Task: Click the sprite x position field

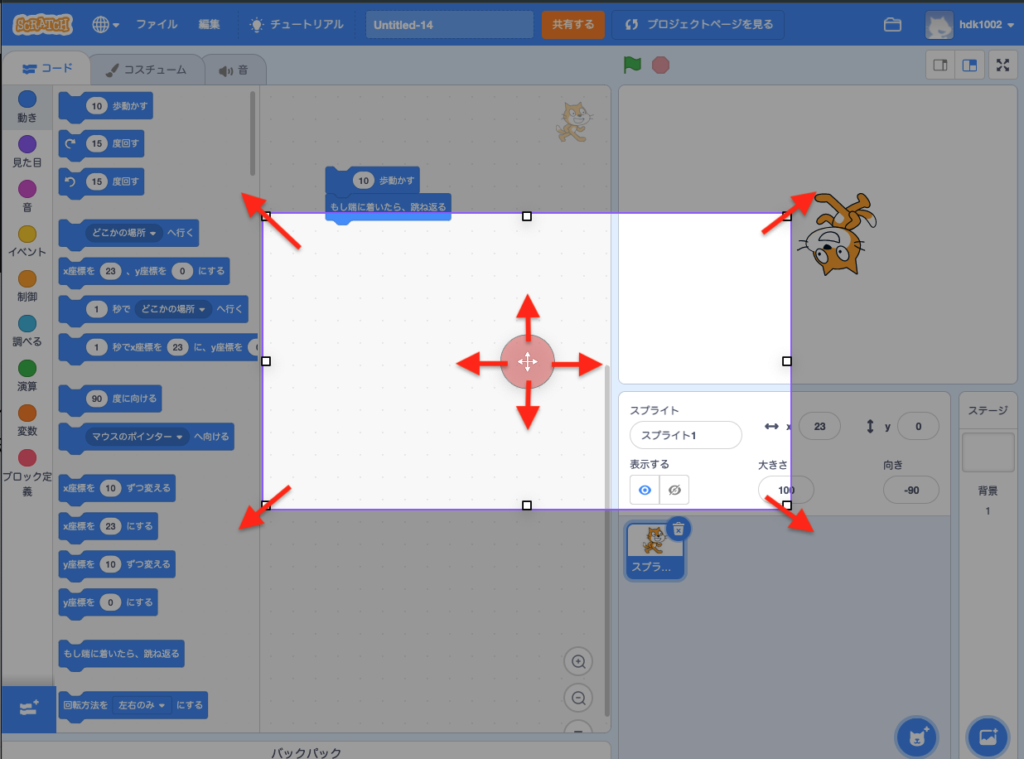Action: click(820, 427)
